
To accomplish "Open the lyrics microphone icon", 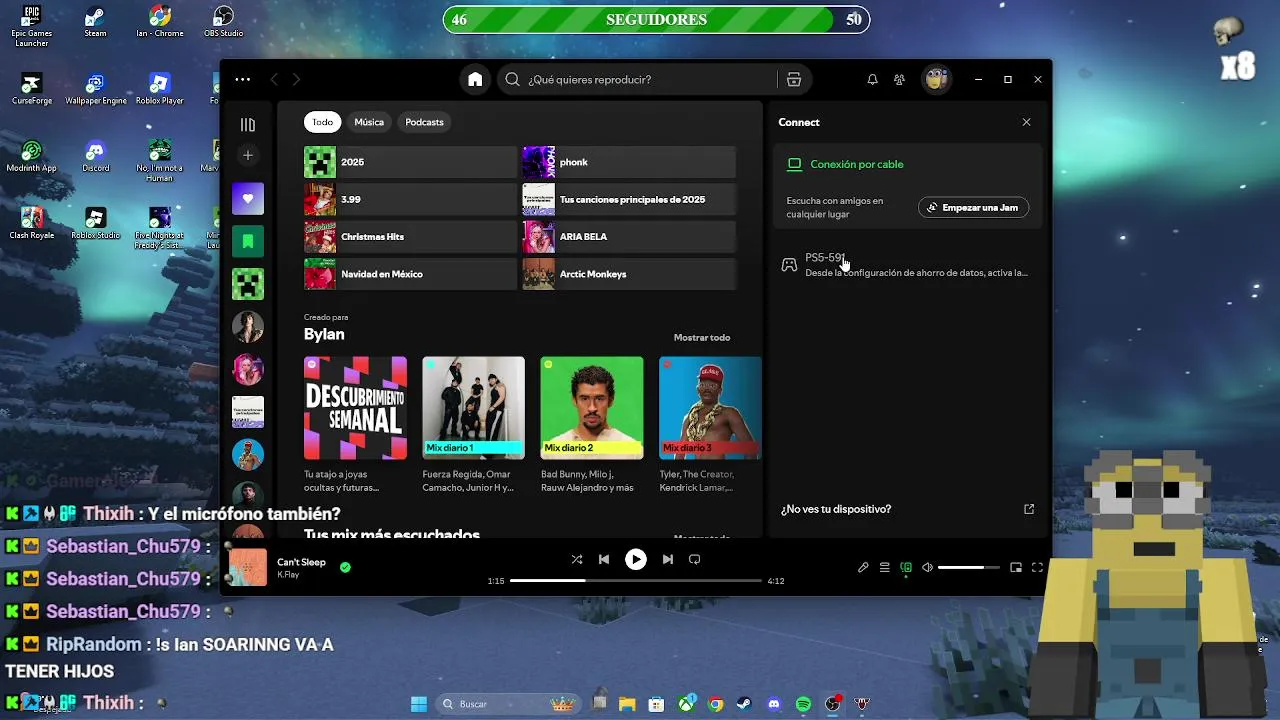I will pos(863,567).
